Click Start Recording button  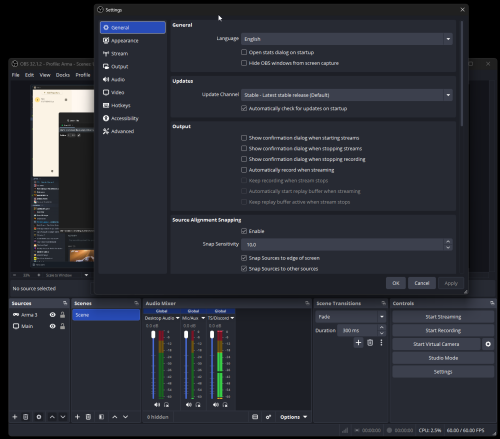click(x=443, y=331)
